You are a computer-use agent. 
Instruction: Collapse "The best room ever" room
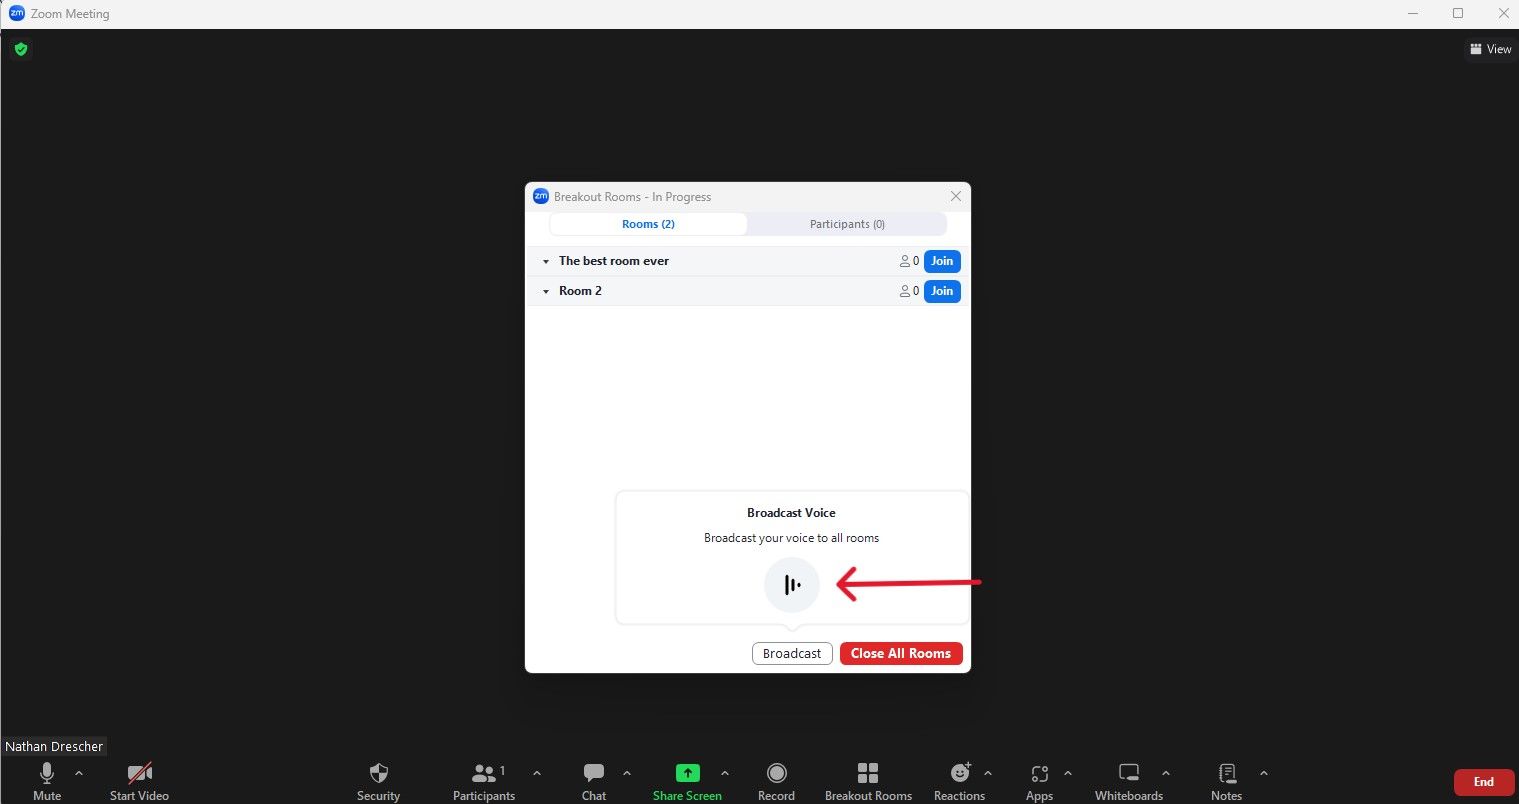[x=546, y=262]
